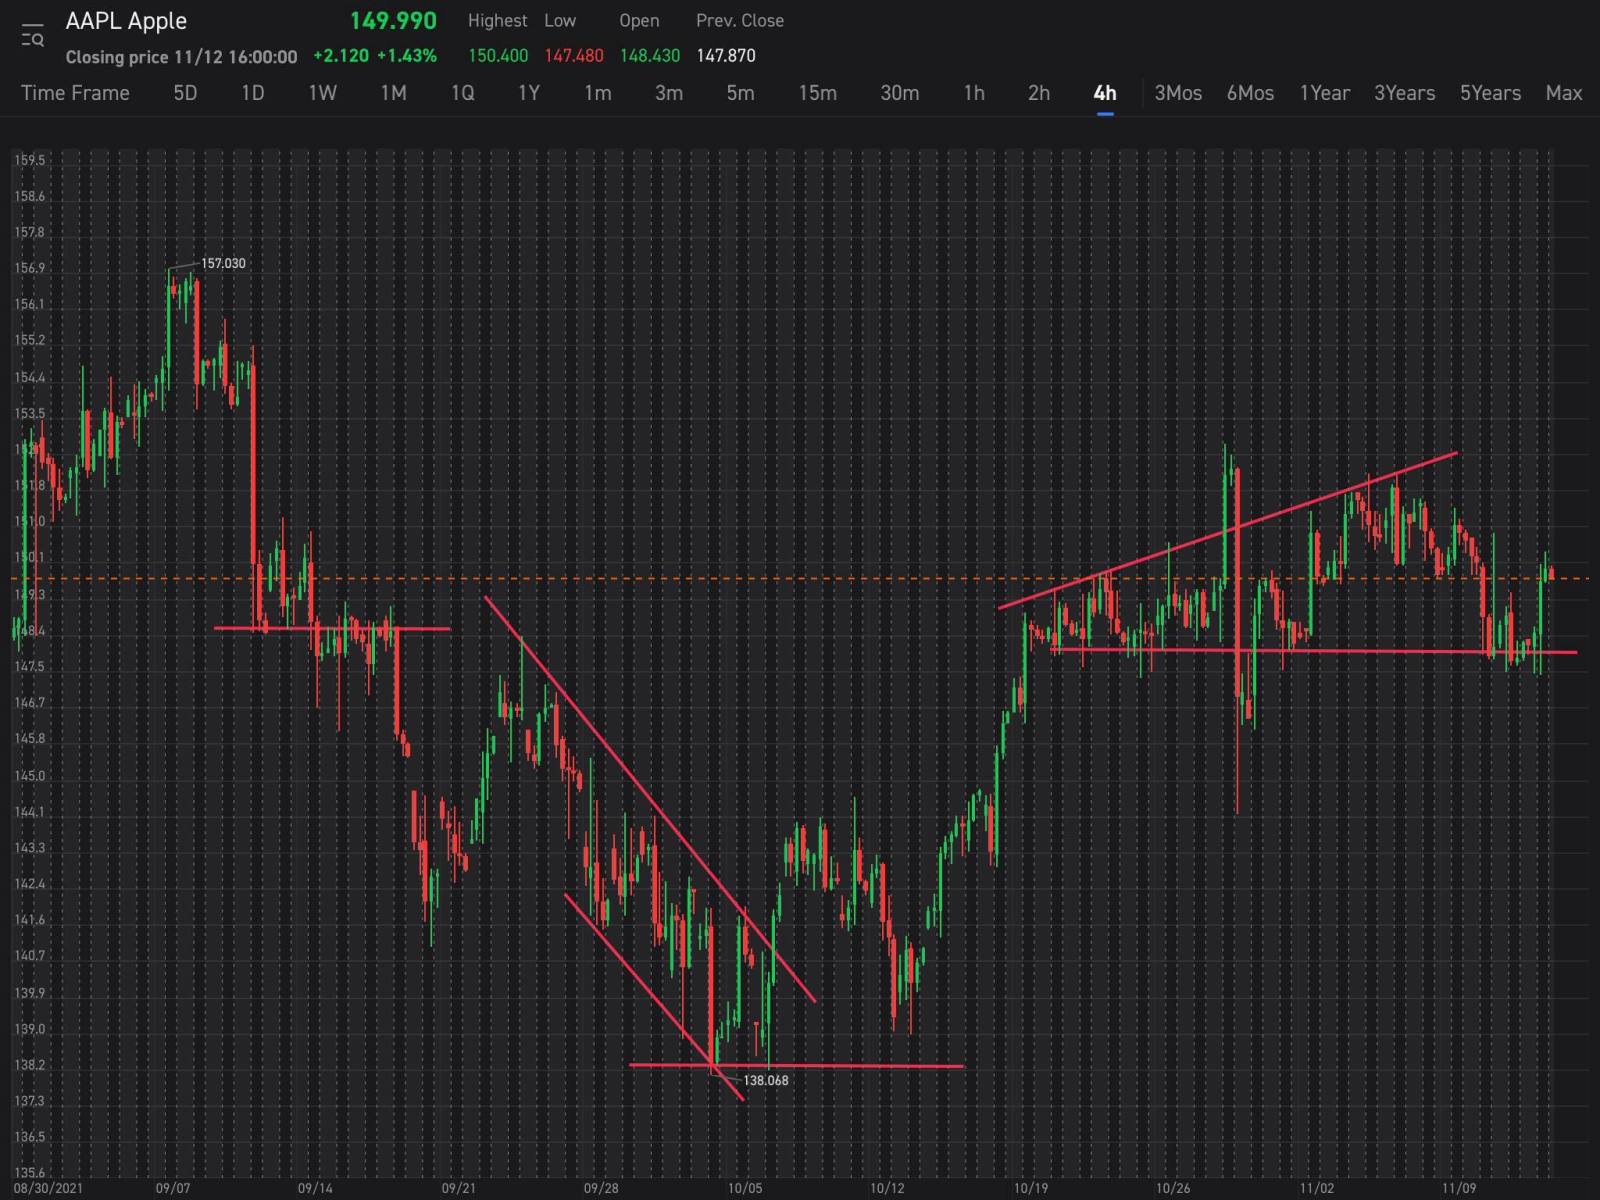
Task: Click the Low value 147.480
Action: pyautogui.click(x=574, y=56)
